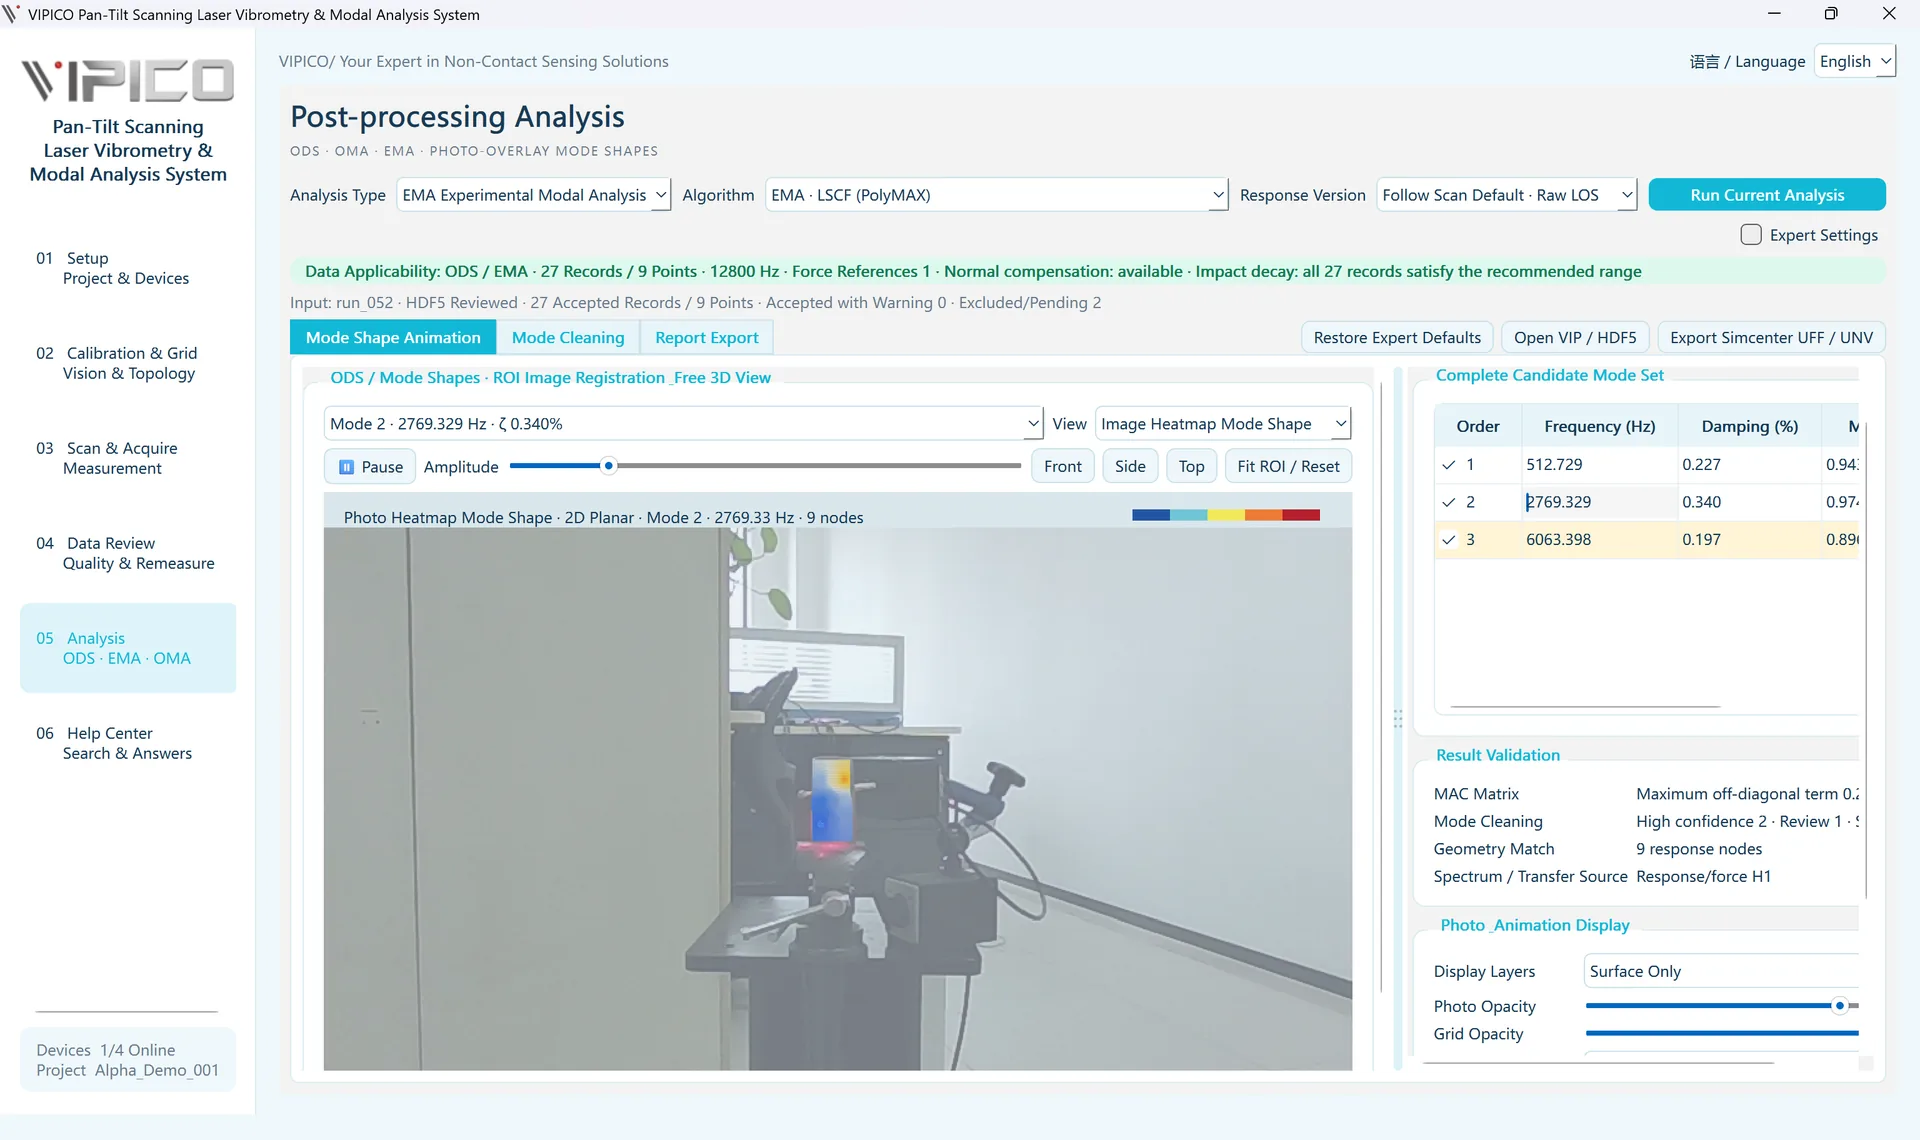The height and width of the screenshot is (1140, 1920).
Task: Toggle the checkmark for mode order 1
Action: pos(1448,465)
